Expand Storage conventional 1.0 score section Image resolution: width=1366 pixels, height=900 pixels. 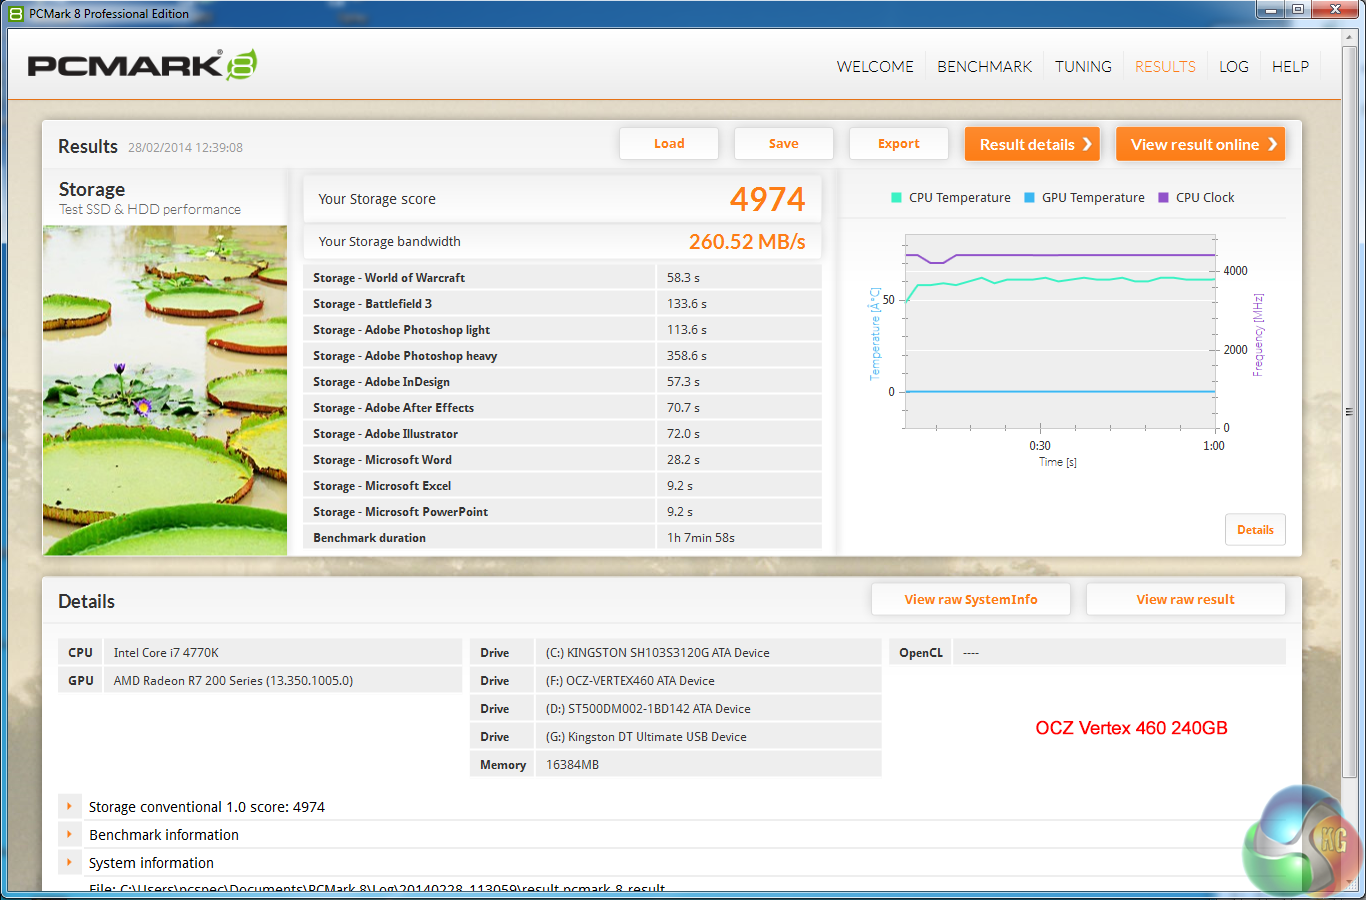(x=69, y=806)
